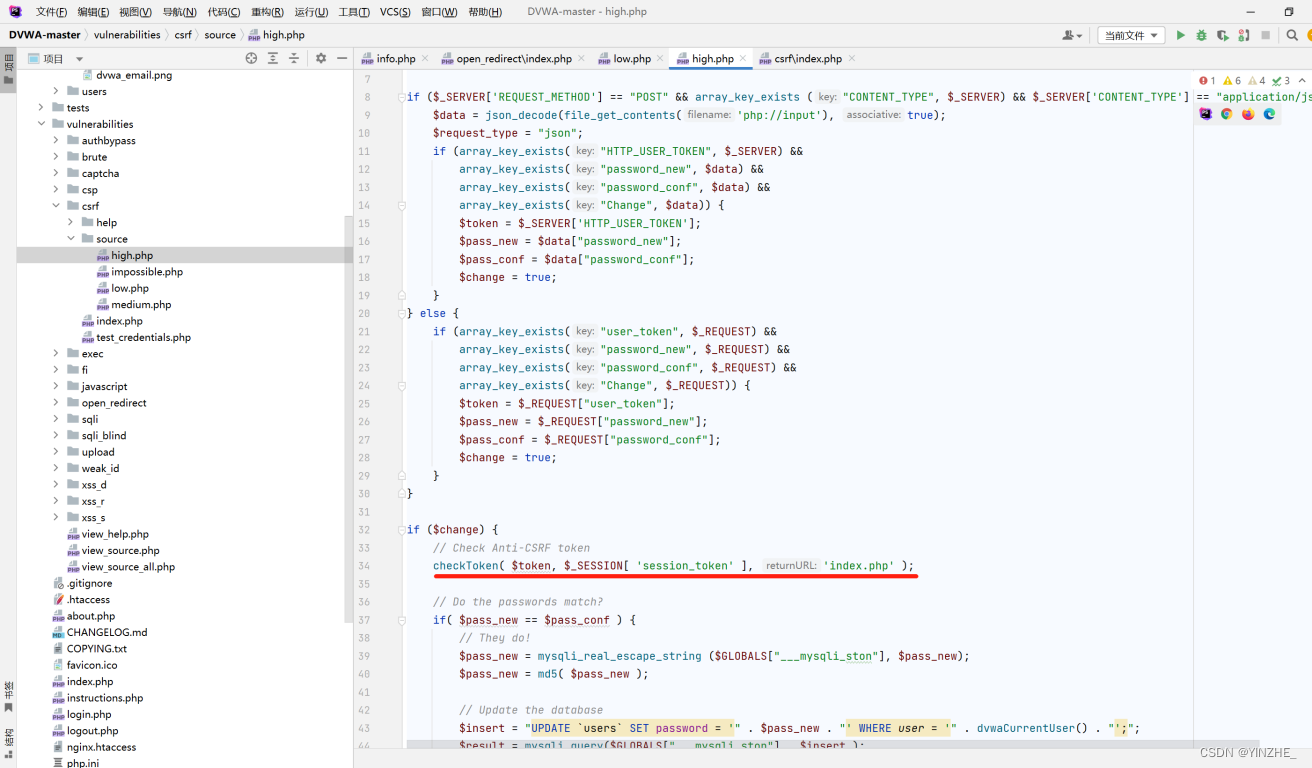Click the gray stop square icon
The height and width of the screenshot is (768, 1312).
1265,35
